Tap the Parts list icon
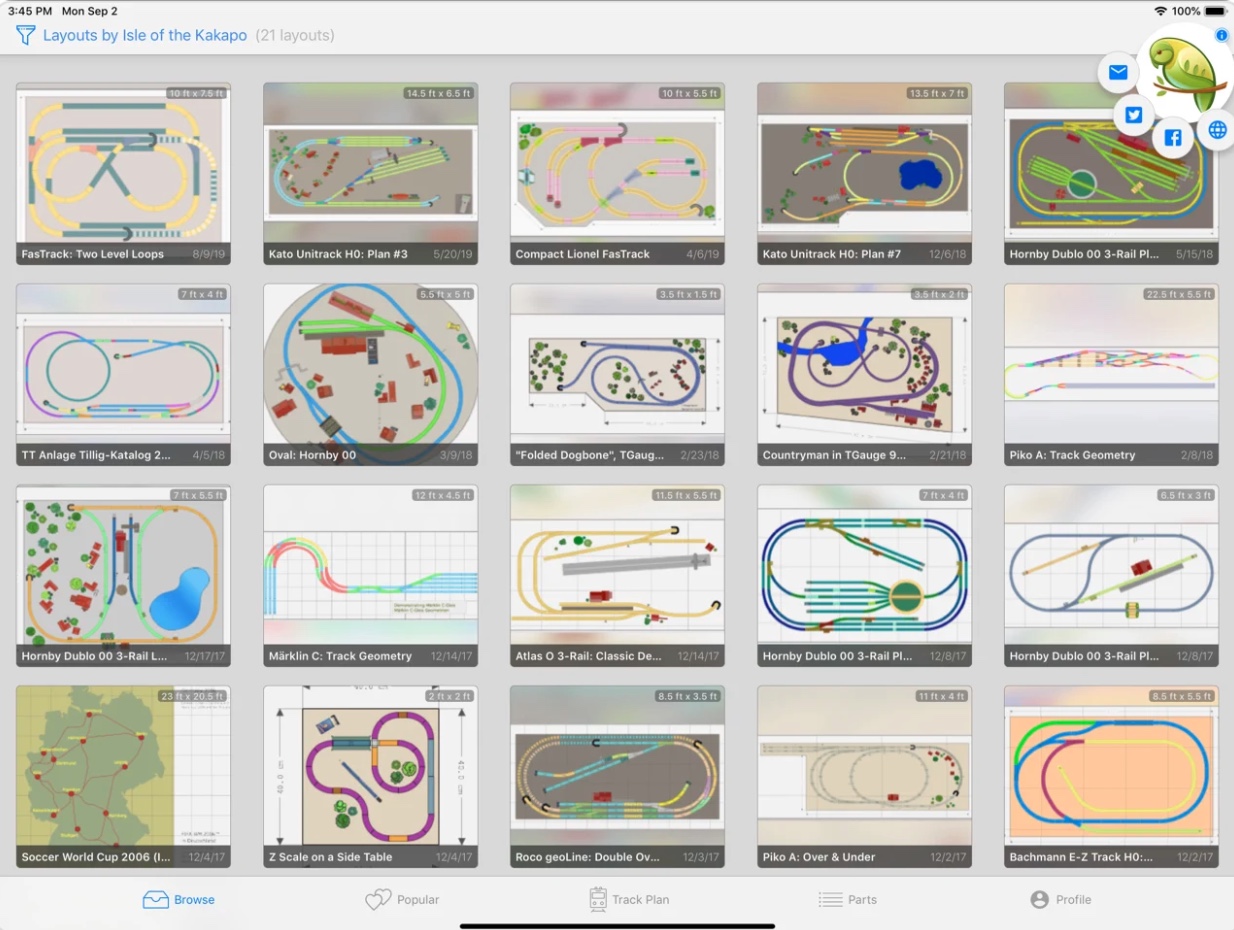1234x930 pixels. pos(830,900)
